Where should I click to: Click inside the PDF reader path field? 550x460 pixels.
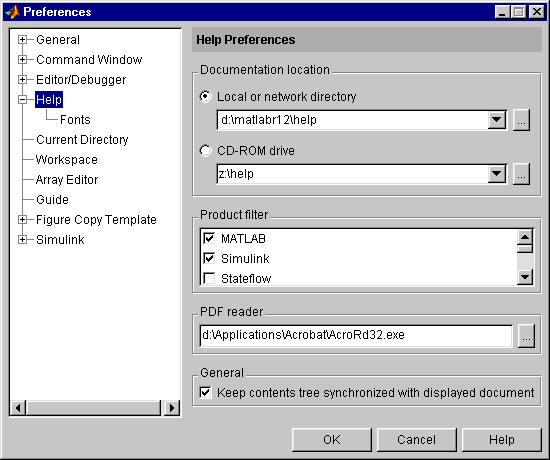click(x=356, y=335)
